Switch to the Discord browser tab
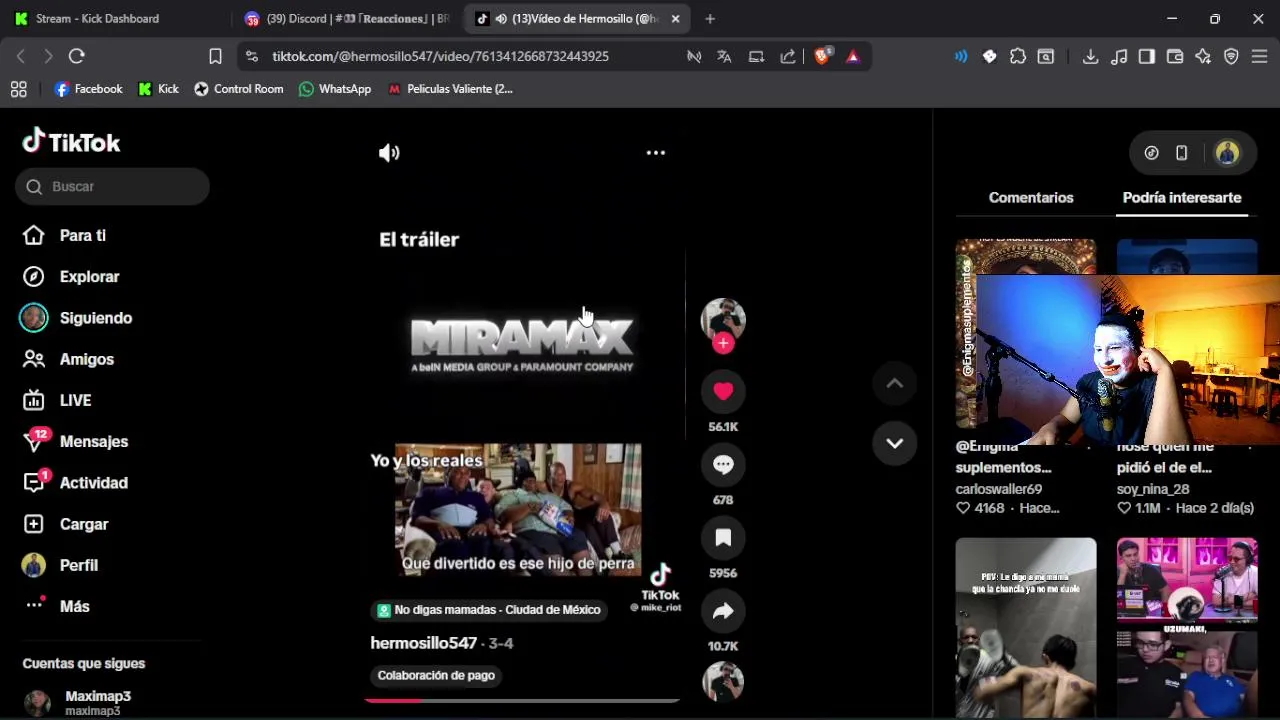This screenshot has height=720, width=1280. point(346,19)
